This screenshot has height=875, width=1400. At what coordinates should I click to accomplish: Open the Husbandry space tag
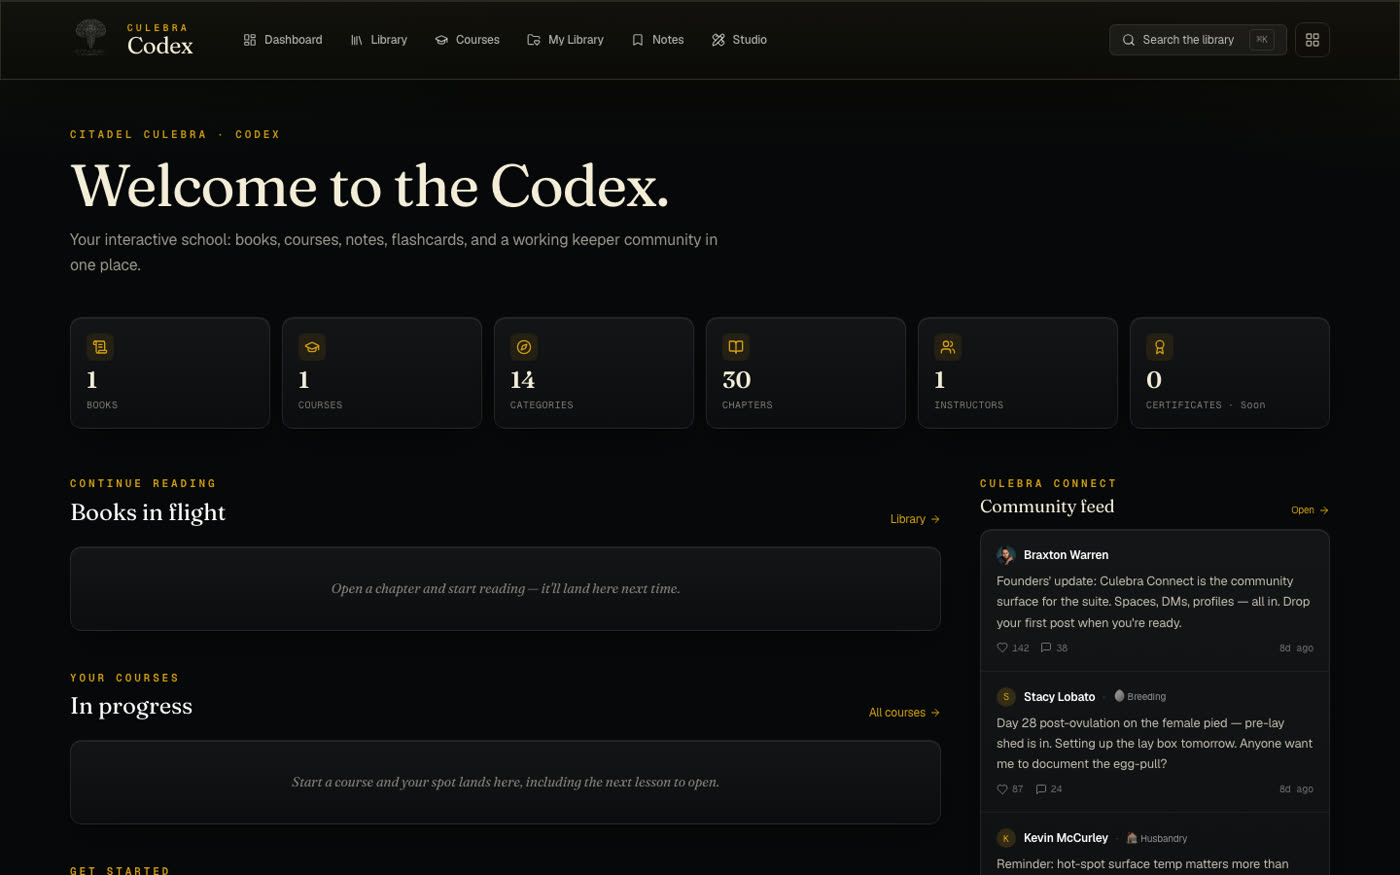pos(1157,839)
